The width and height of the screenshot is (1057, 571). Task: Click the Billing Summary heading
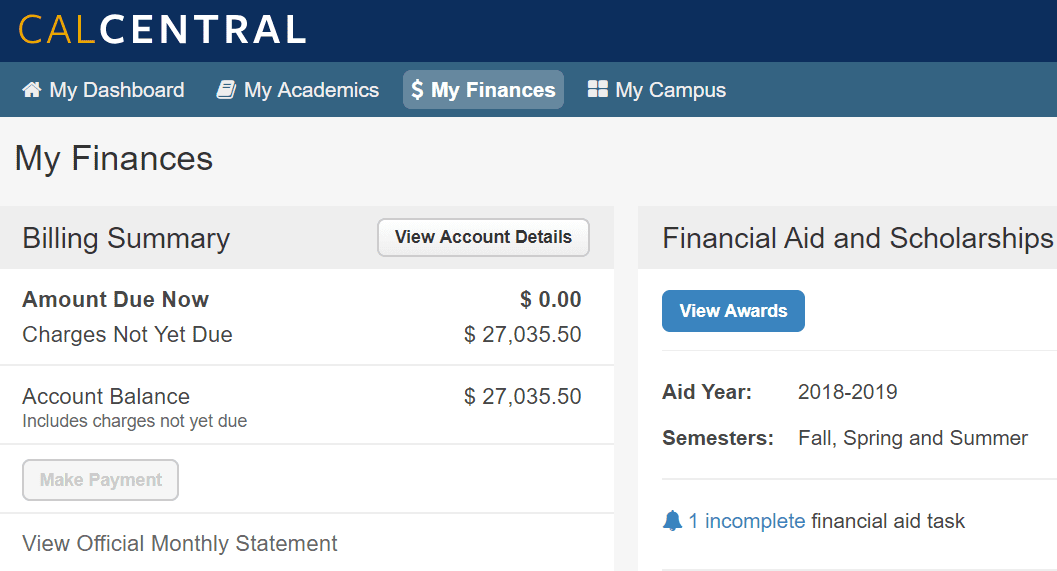pos(126,239)
